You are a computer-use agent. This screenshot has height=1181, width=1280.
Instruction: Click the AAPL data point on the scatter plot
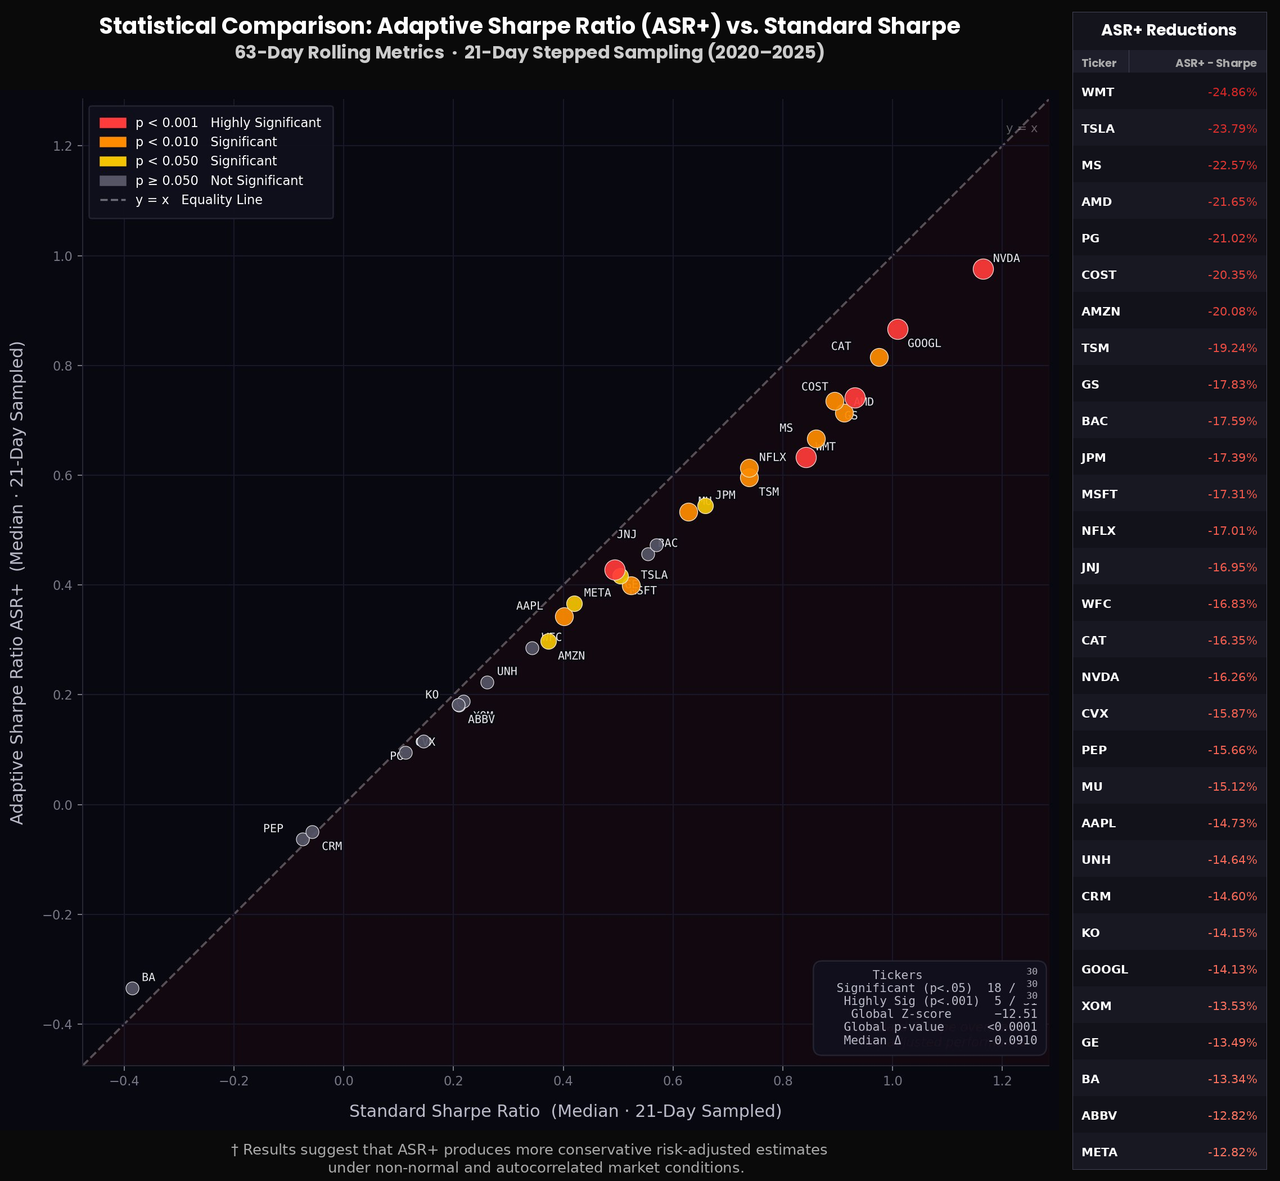tap(564, 616)
